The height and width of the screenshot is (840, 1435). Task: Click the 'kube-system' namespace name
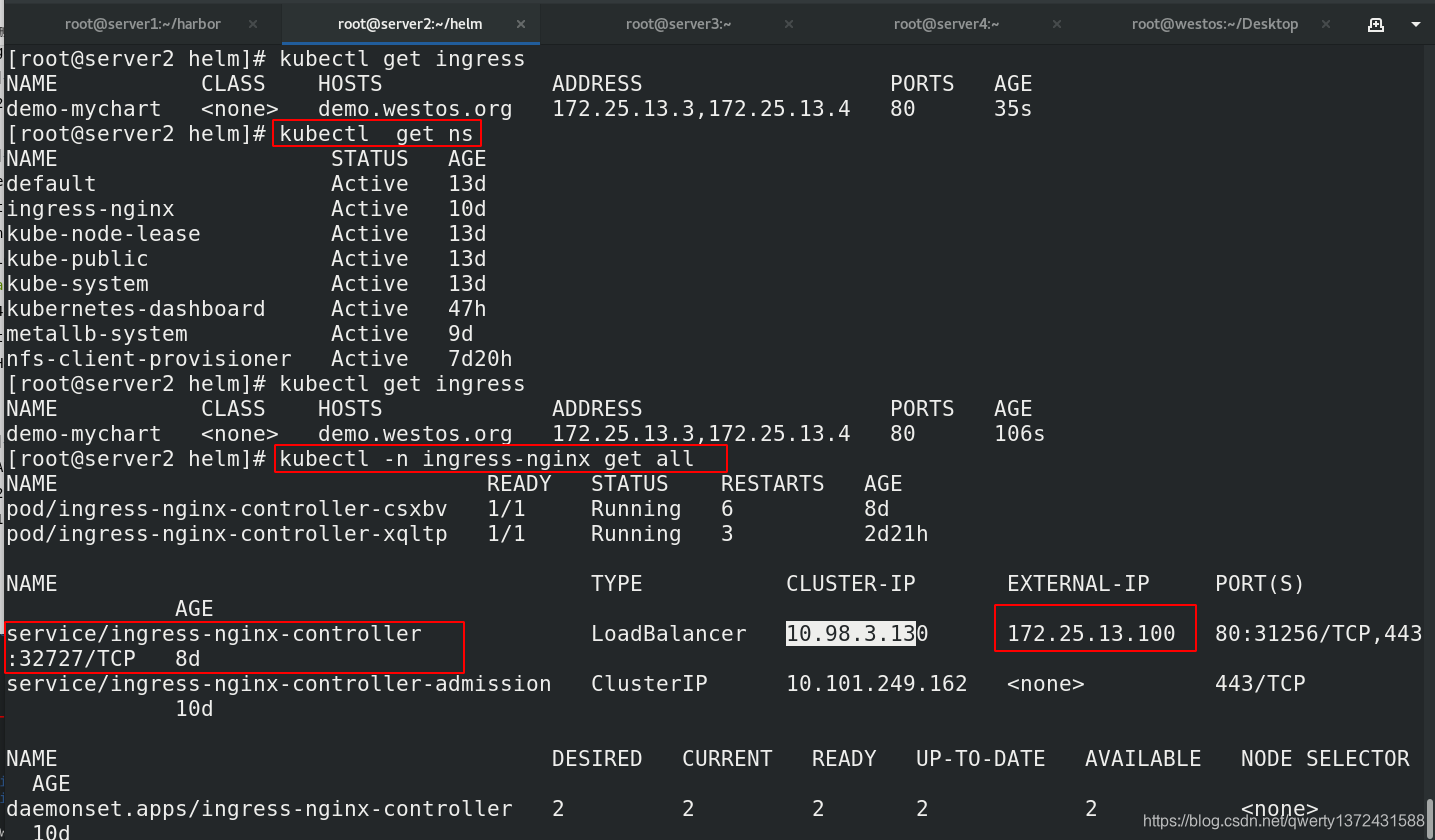[77, 284]
